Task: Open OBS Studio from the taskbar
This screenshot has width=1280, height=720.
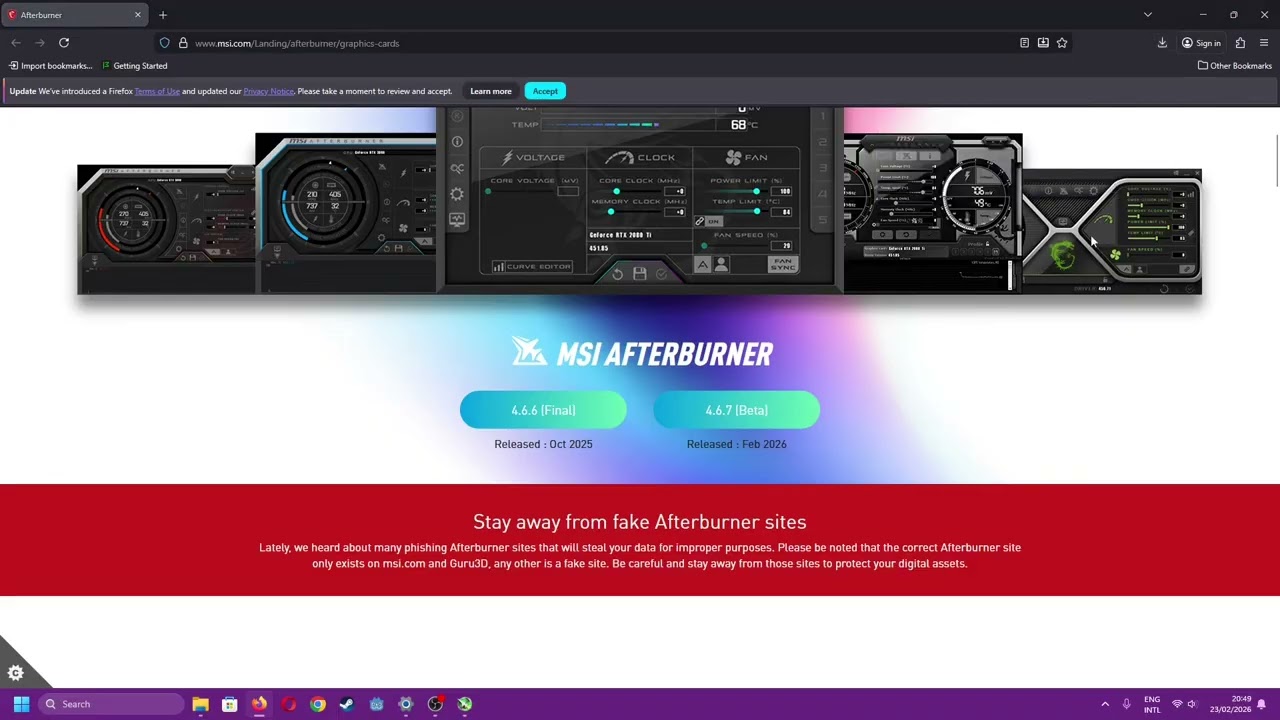Action: (x=435, y=704)
